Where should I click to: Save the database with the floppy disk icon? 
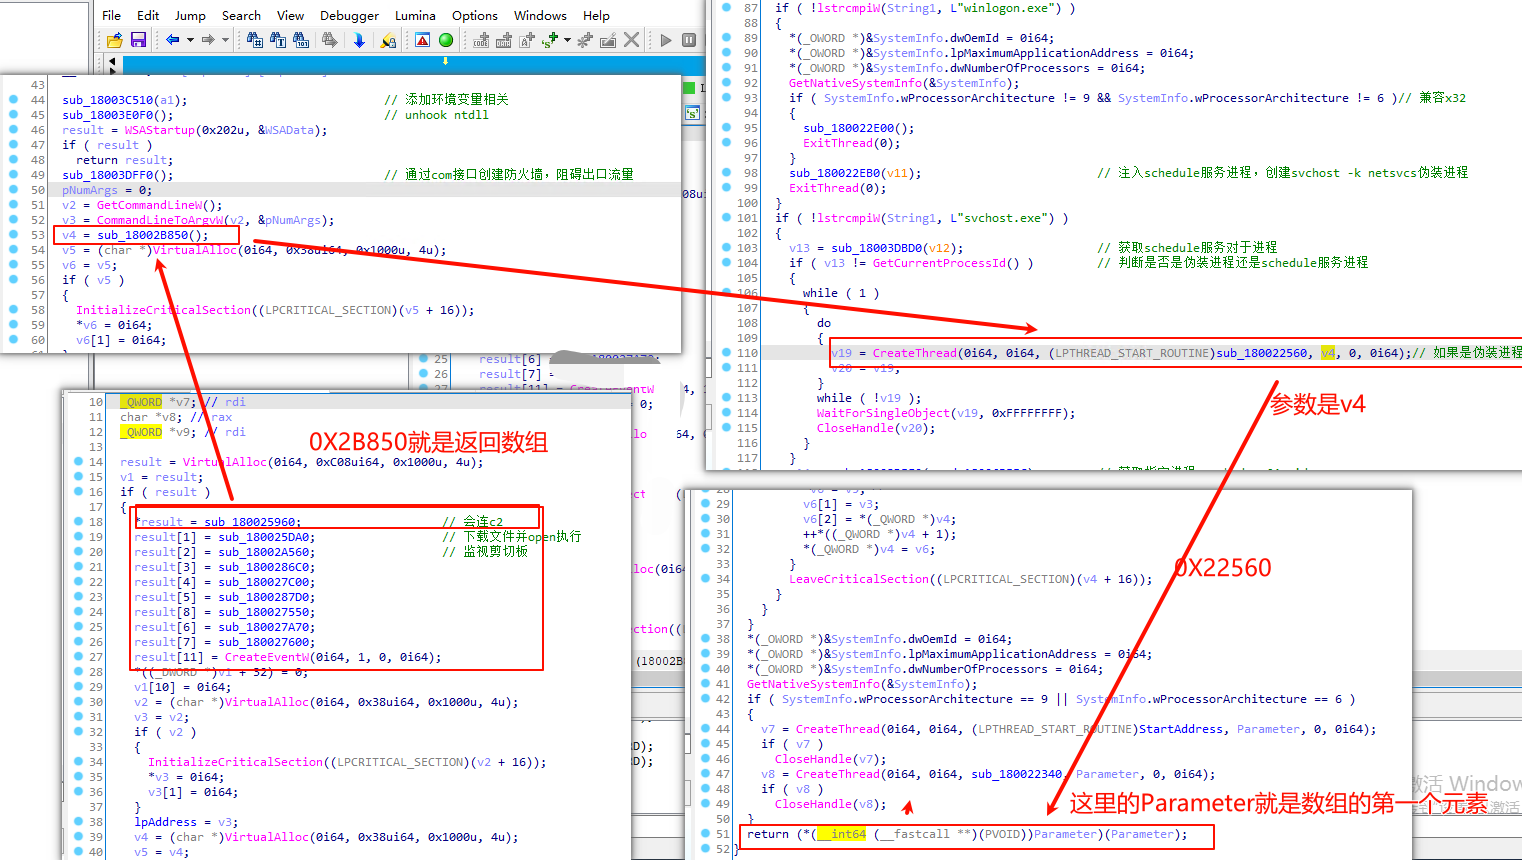(138, 40)
